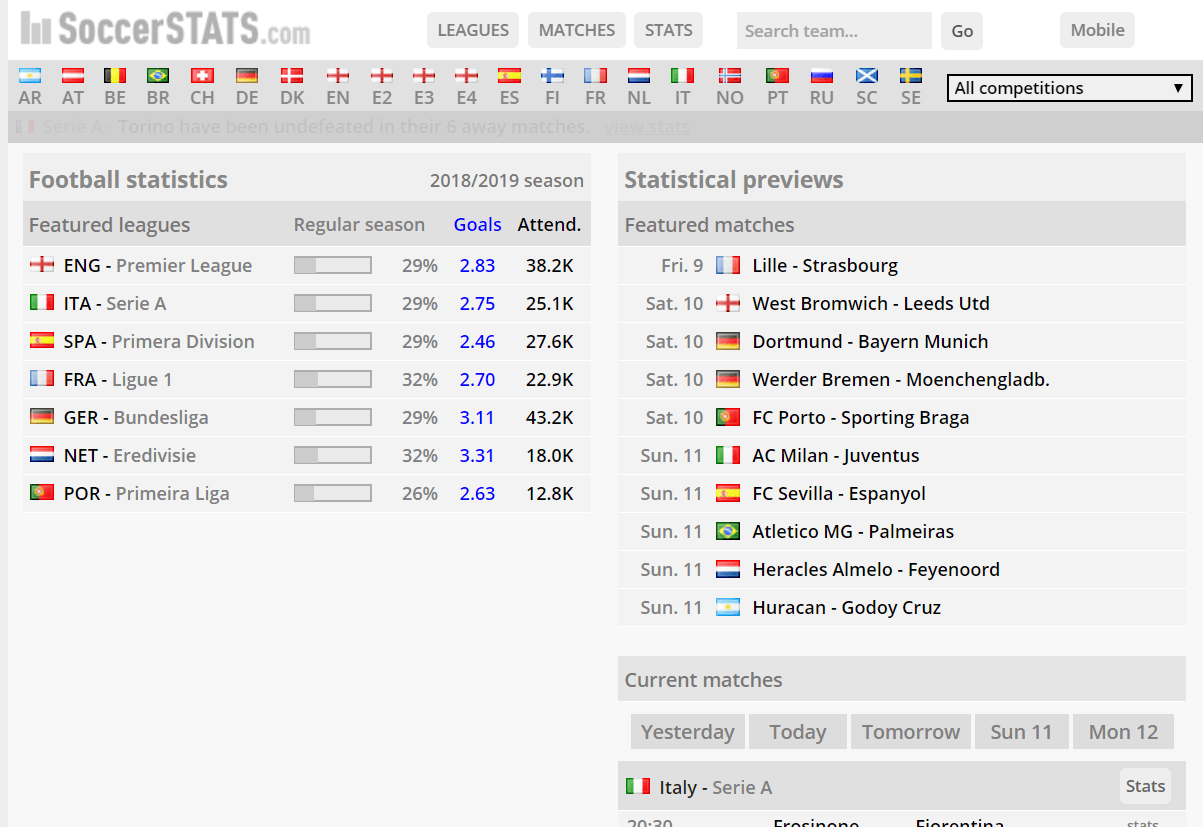Open AC Milan - Juventus preview
The image size is (1203, 827).
tap(836, 455)
